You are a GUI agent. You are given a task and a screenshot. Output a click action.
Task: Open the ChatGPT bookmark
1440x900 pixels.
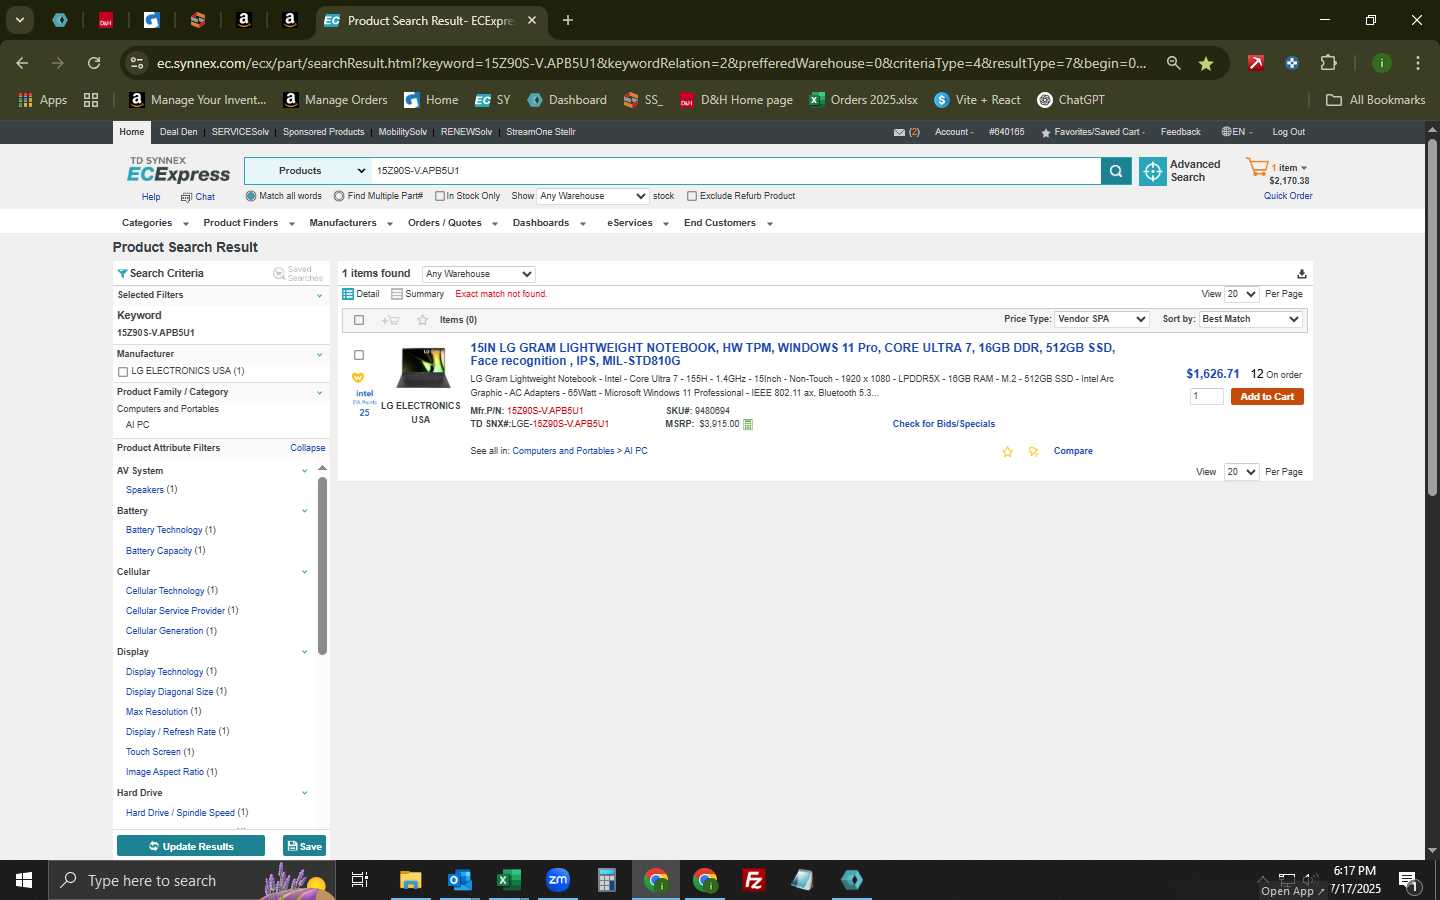(x=1071, y=100)
